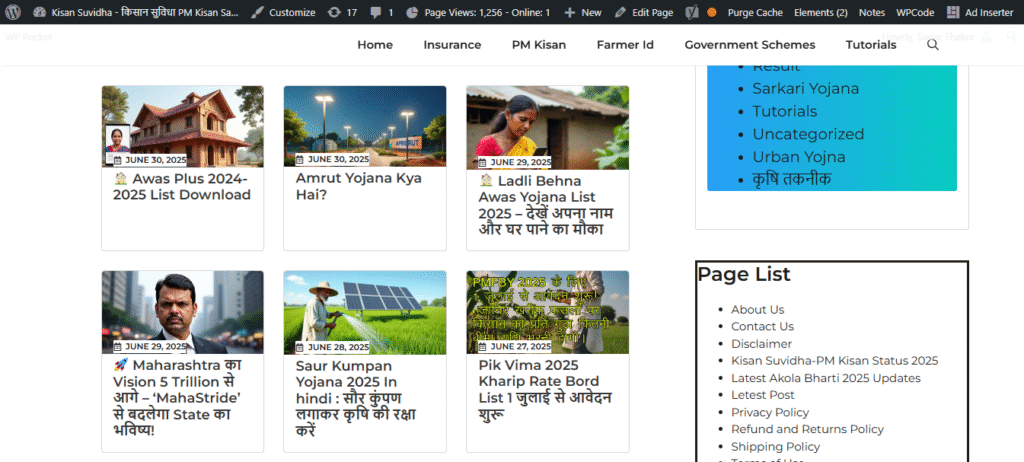Open Amrut Yojana street lights thumbnail
Viewport: 1024px width, 462px height.
point(365,126)
